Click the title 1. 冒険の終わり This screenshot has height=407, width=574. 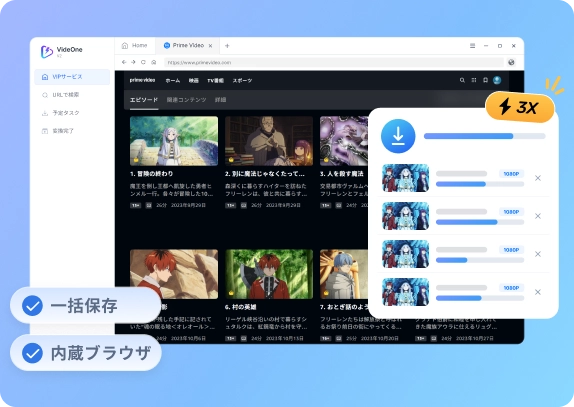[x=152, y=173]
